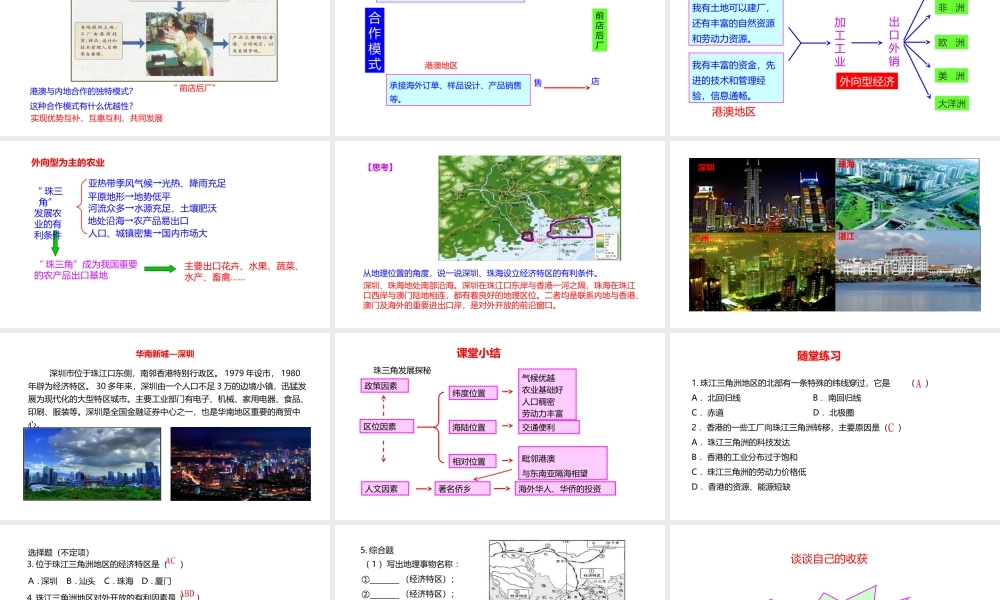1000x600 pixels.
Task: Click the Pearl River Delta terrain map
Action: [529, 208]
